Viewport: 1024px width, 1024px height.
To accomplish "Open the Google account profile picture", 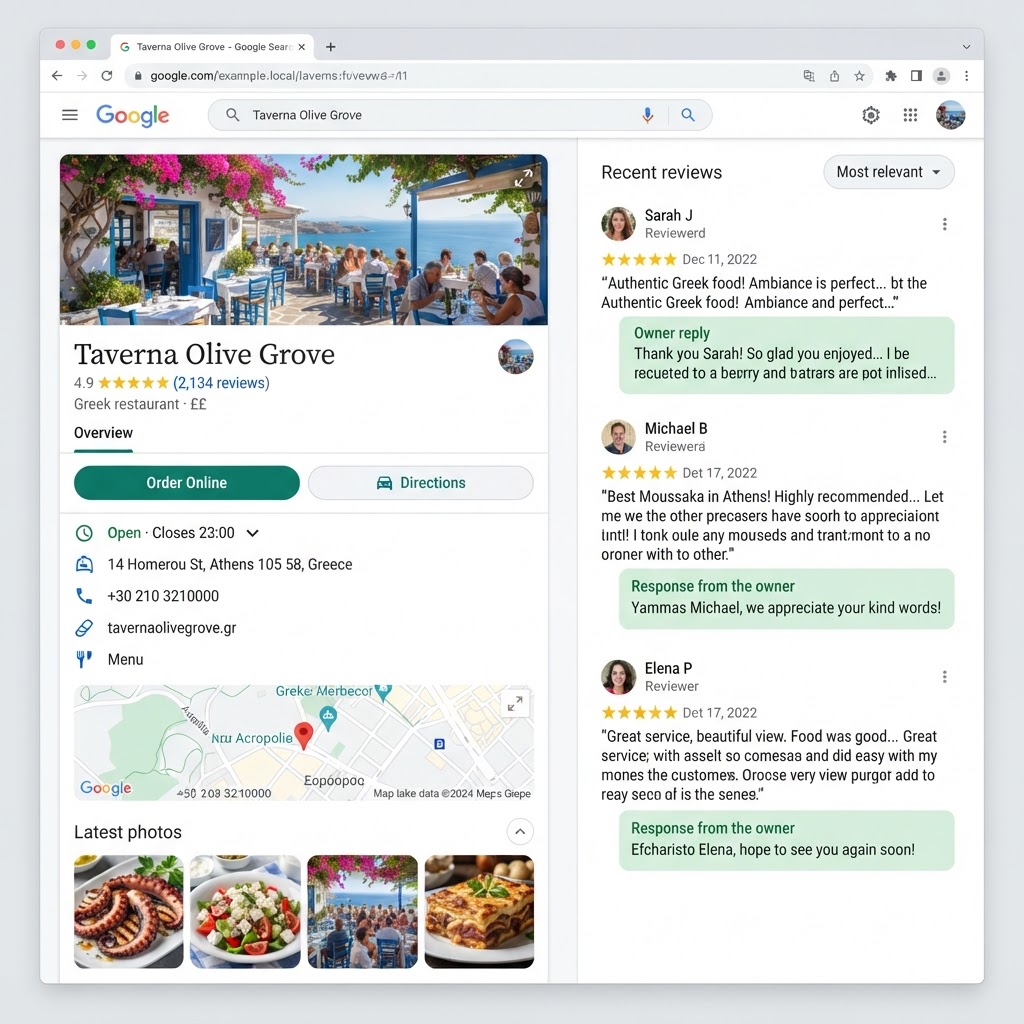I will coord(950,115).
